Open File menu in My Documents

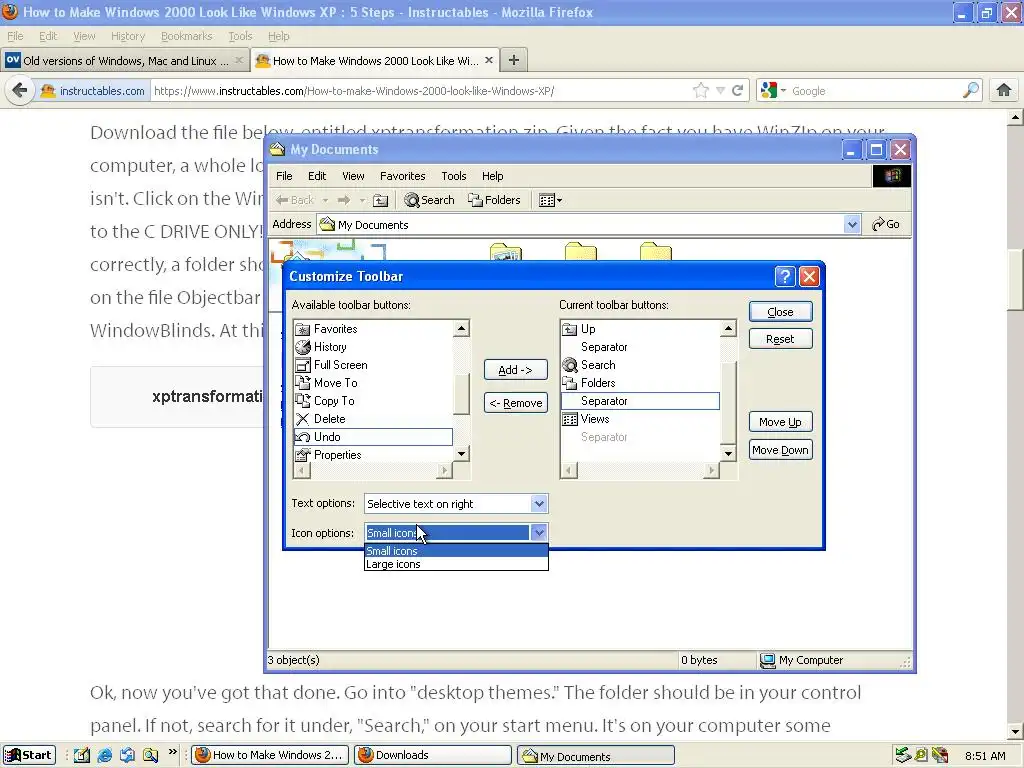point(284,176)
